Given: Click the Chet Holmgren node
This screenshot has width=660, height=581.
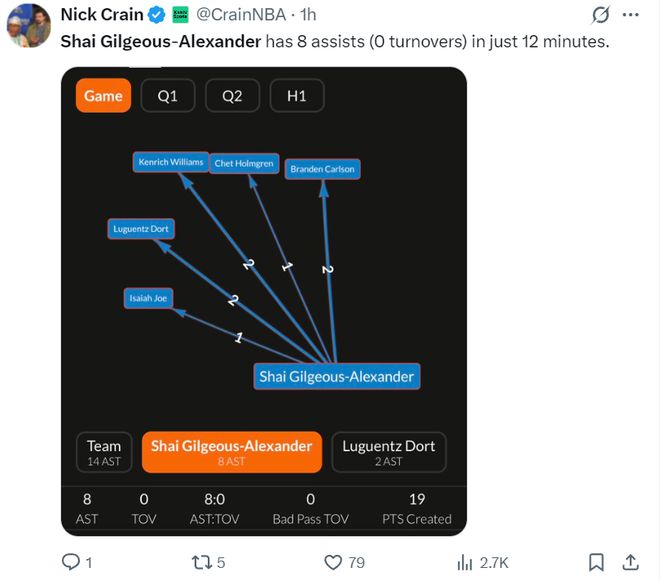Looking at the screenshot, I should pos(244,164).
